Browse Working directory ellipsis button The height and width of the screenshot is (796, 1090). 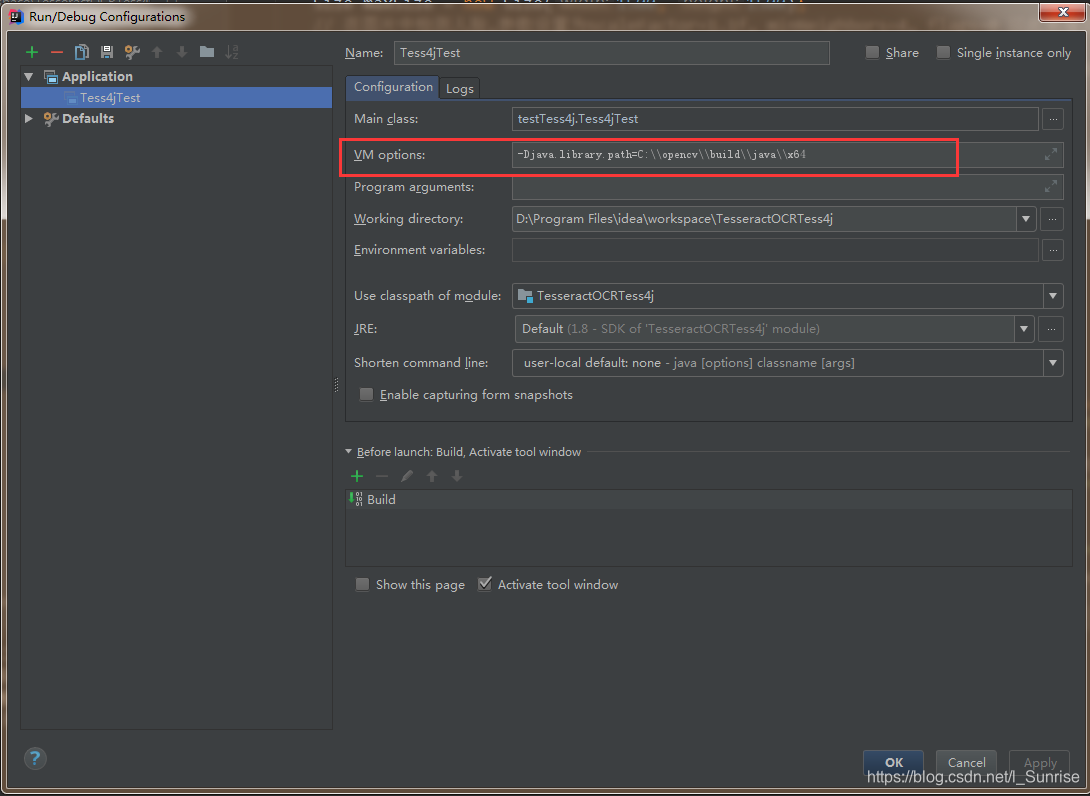click(1052, 219)
